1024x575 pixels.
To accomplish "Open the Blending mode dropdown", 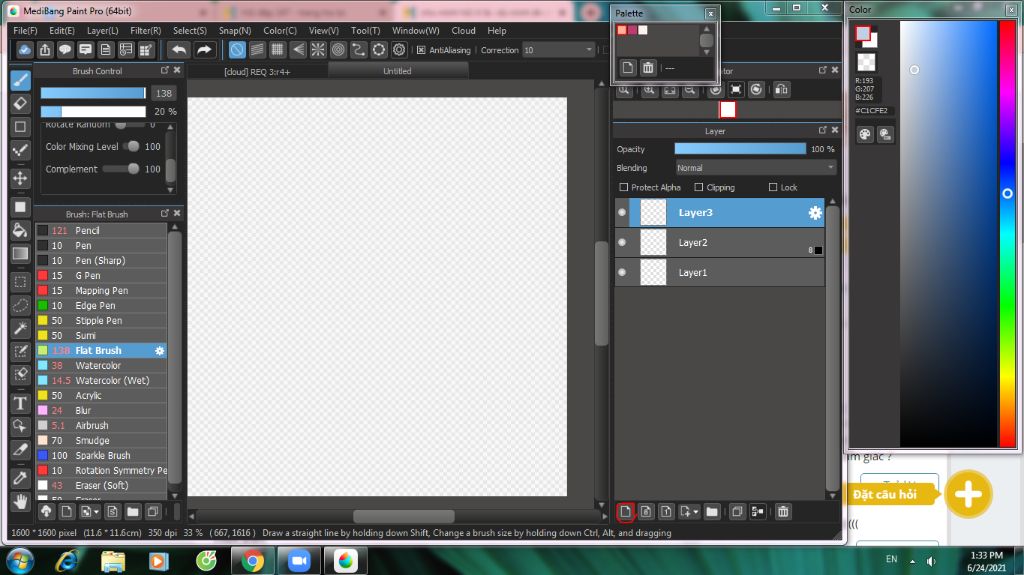I will coord(756,168).
